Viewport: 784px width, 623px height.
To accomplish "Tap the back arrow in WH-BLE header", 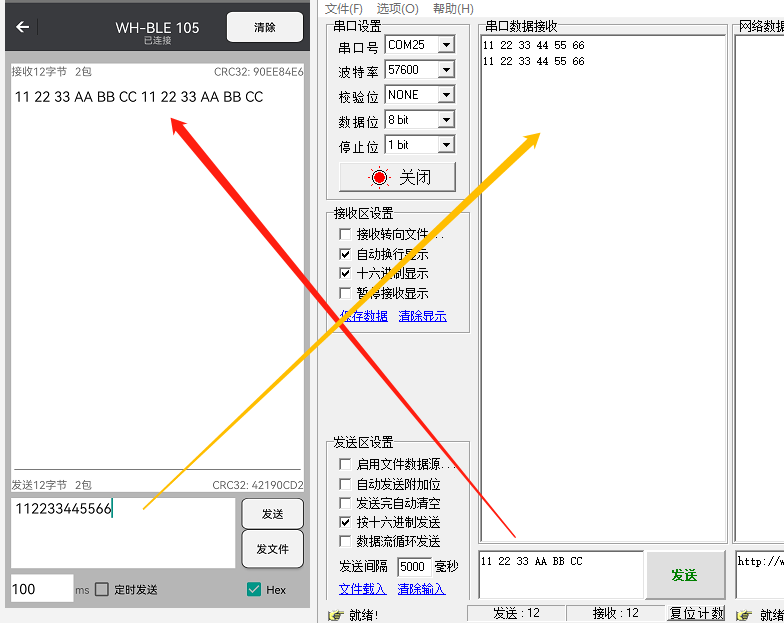I will click(x=23, y=28).
